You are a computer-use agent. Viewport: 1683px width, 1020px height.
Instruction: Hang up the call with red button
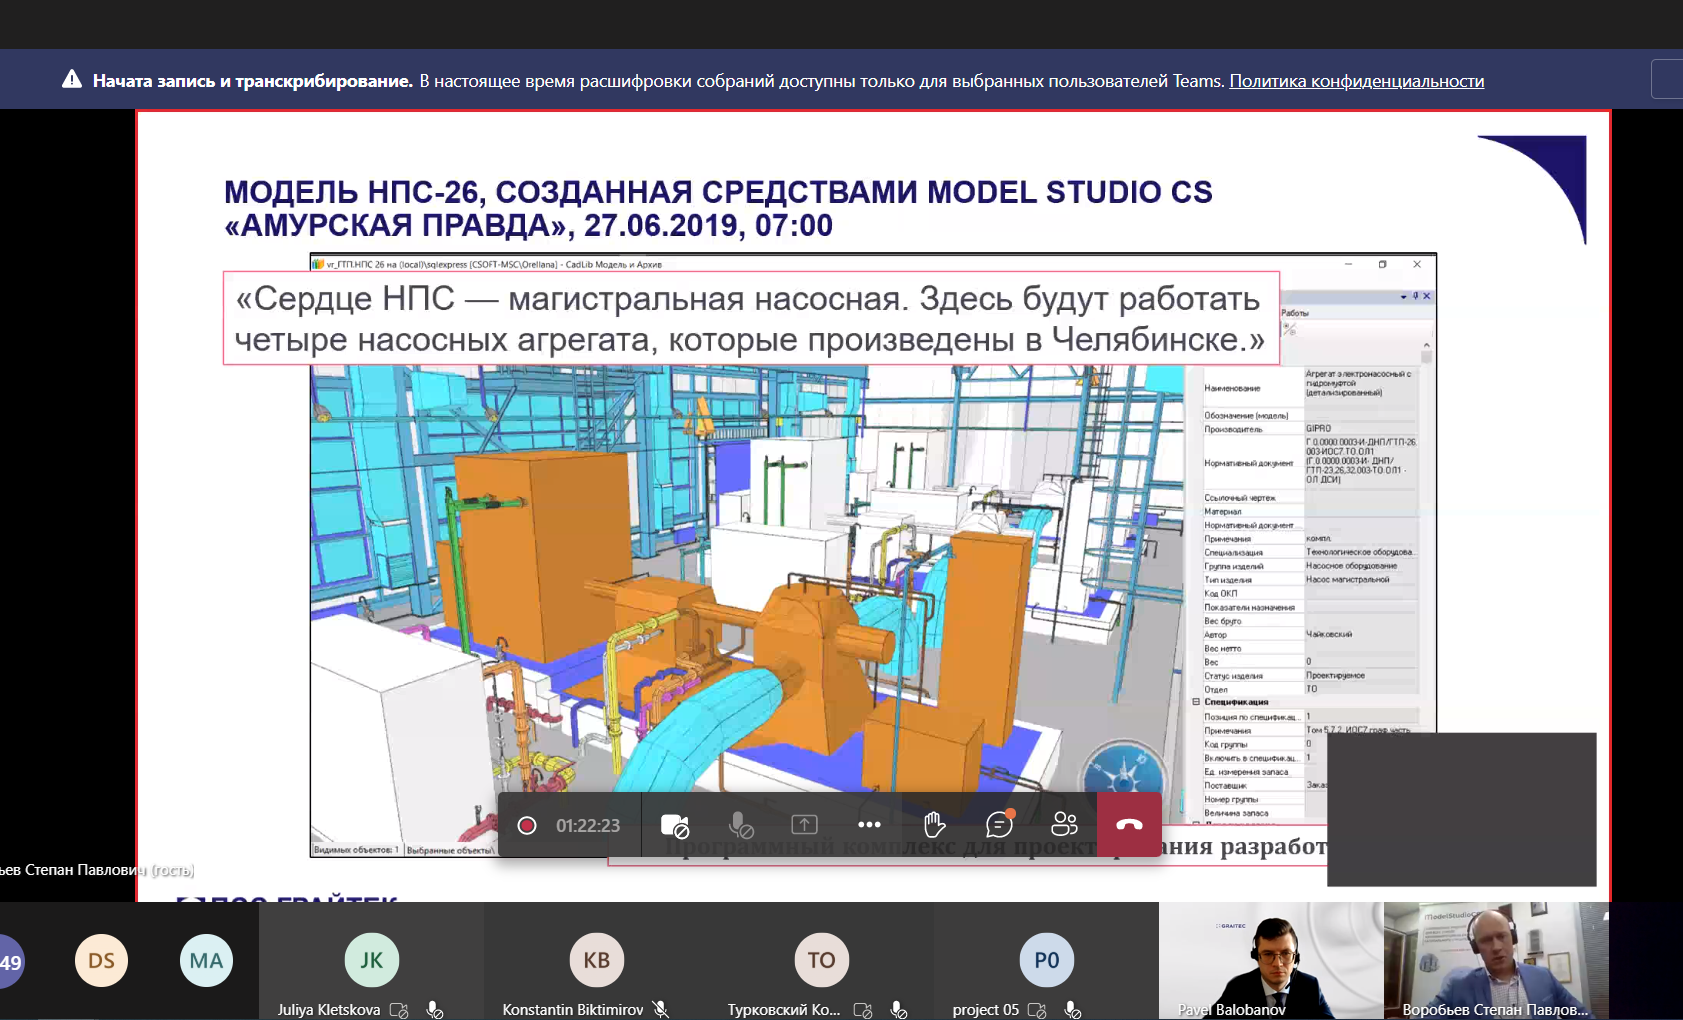(1129, 825)
